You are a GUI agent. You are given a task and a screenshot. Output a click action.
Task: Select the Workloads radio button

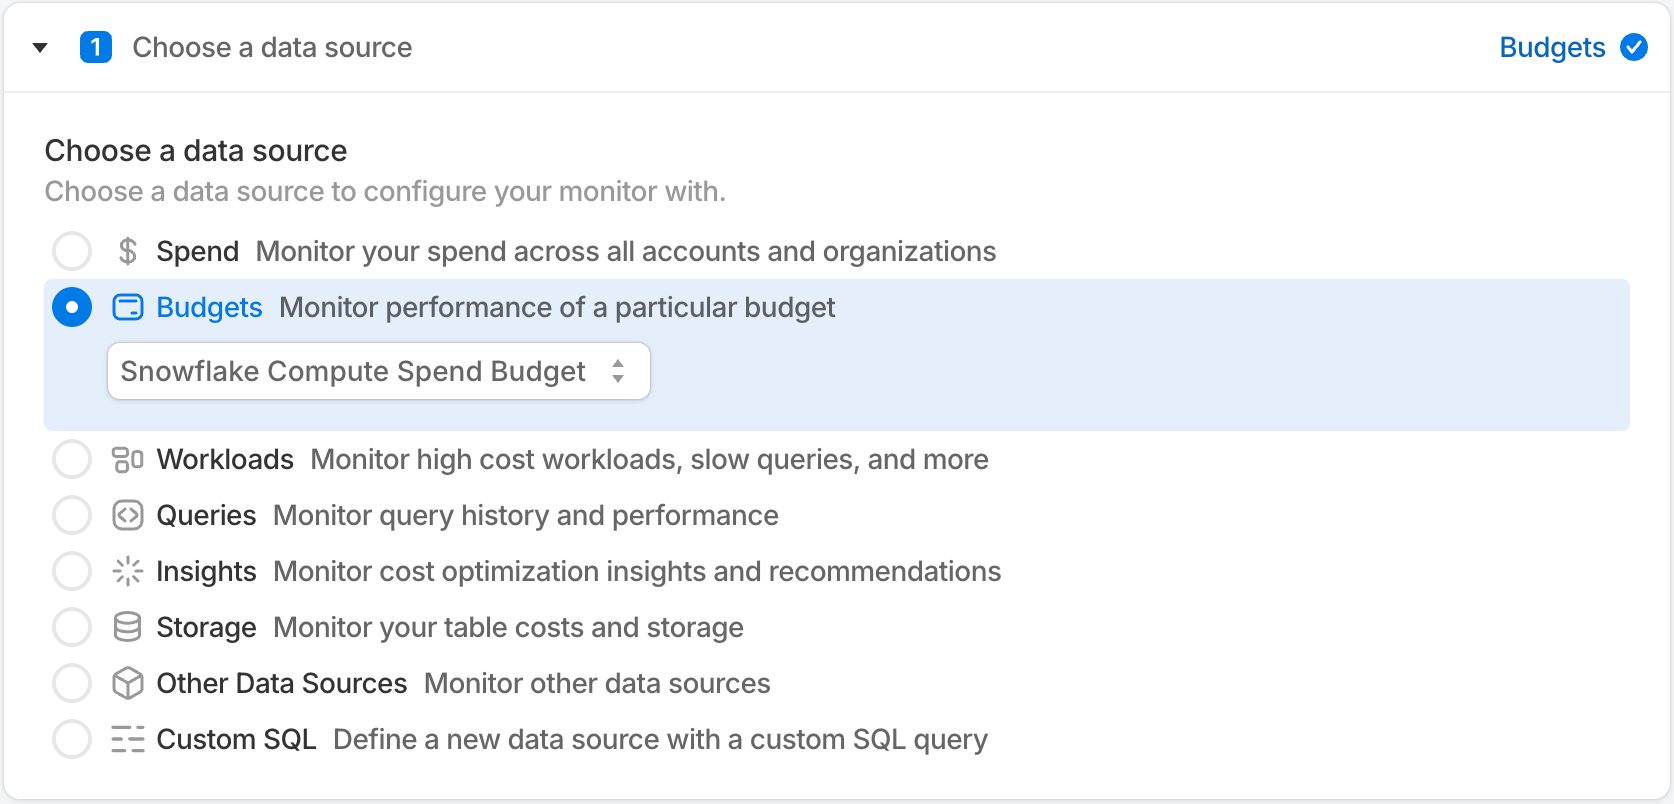point(72,459)
